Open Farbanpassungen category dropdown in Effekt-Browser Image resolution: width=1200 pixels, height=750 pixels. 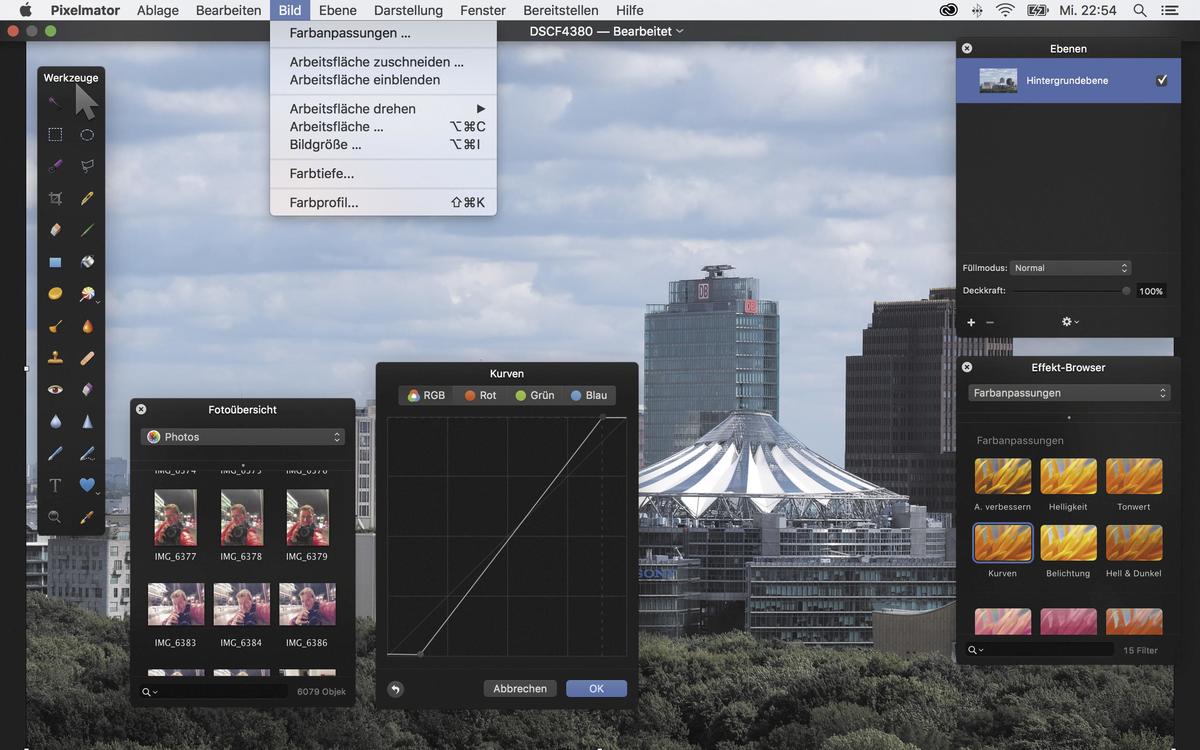[x=1069, y=393]
